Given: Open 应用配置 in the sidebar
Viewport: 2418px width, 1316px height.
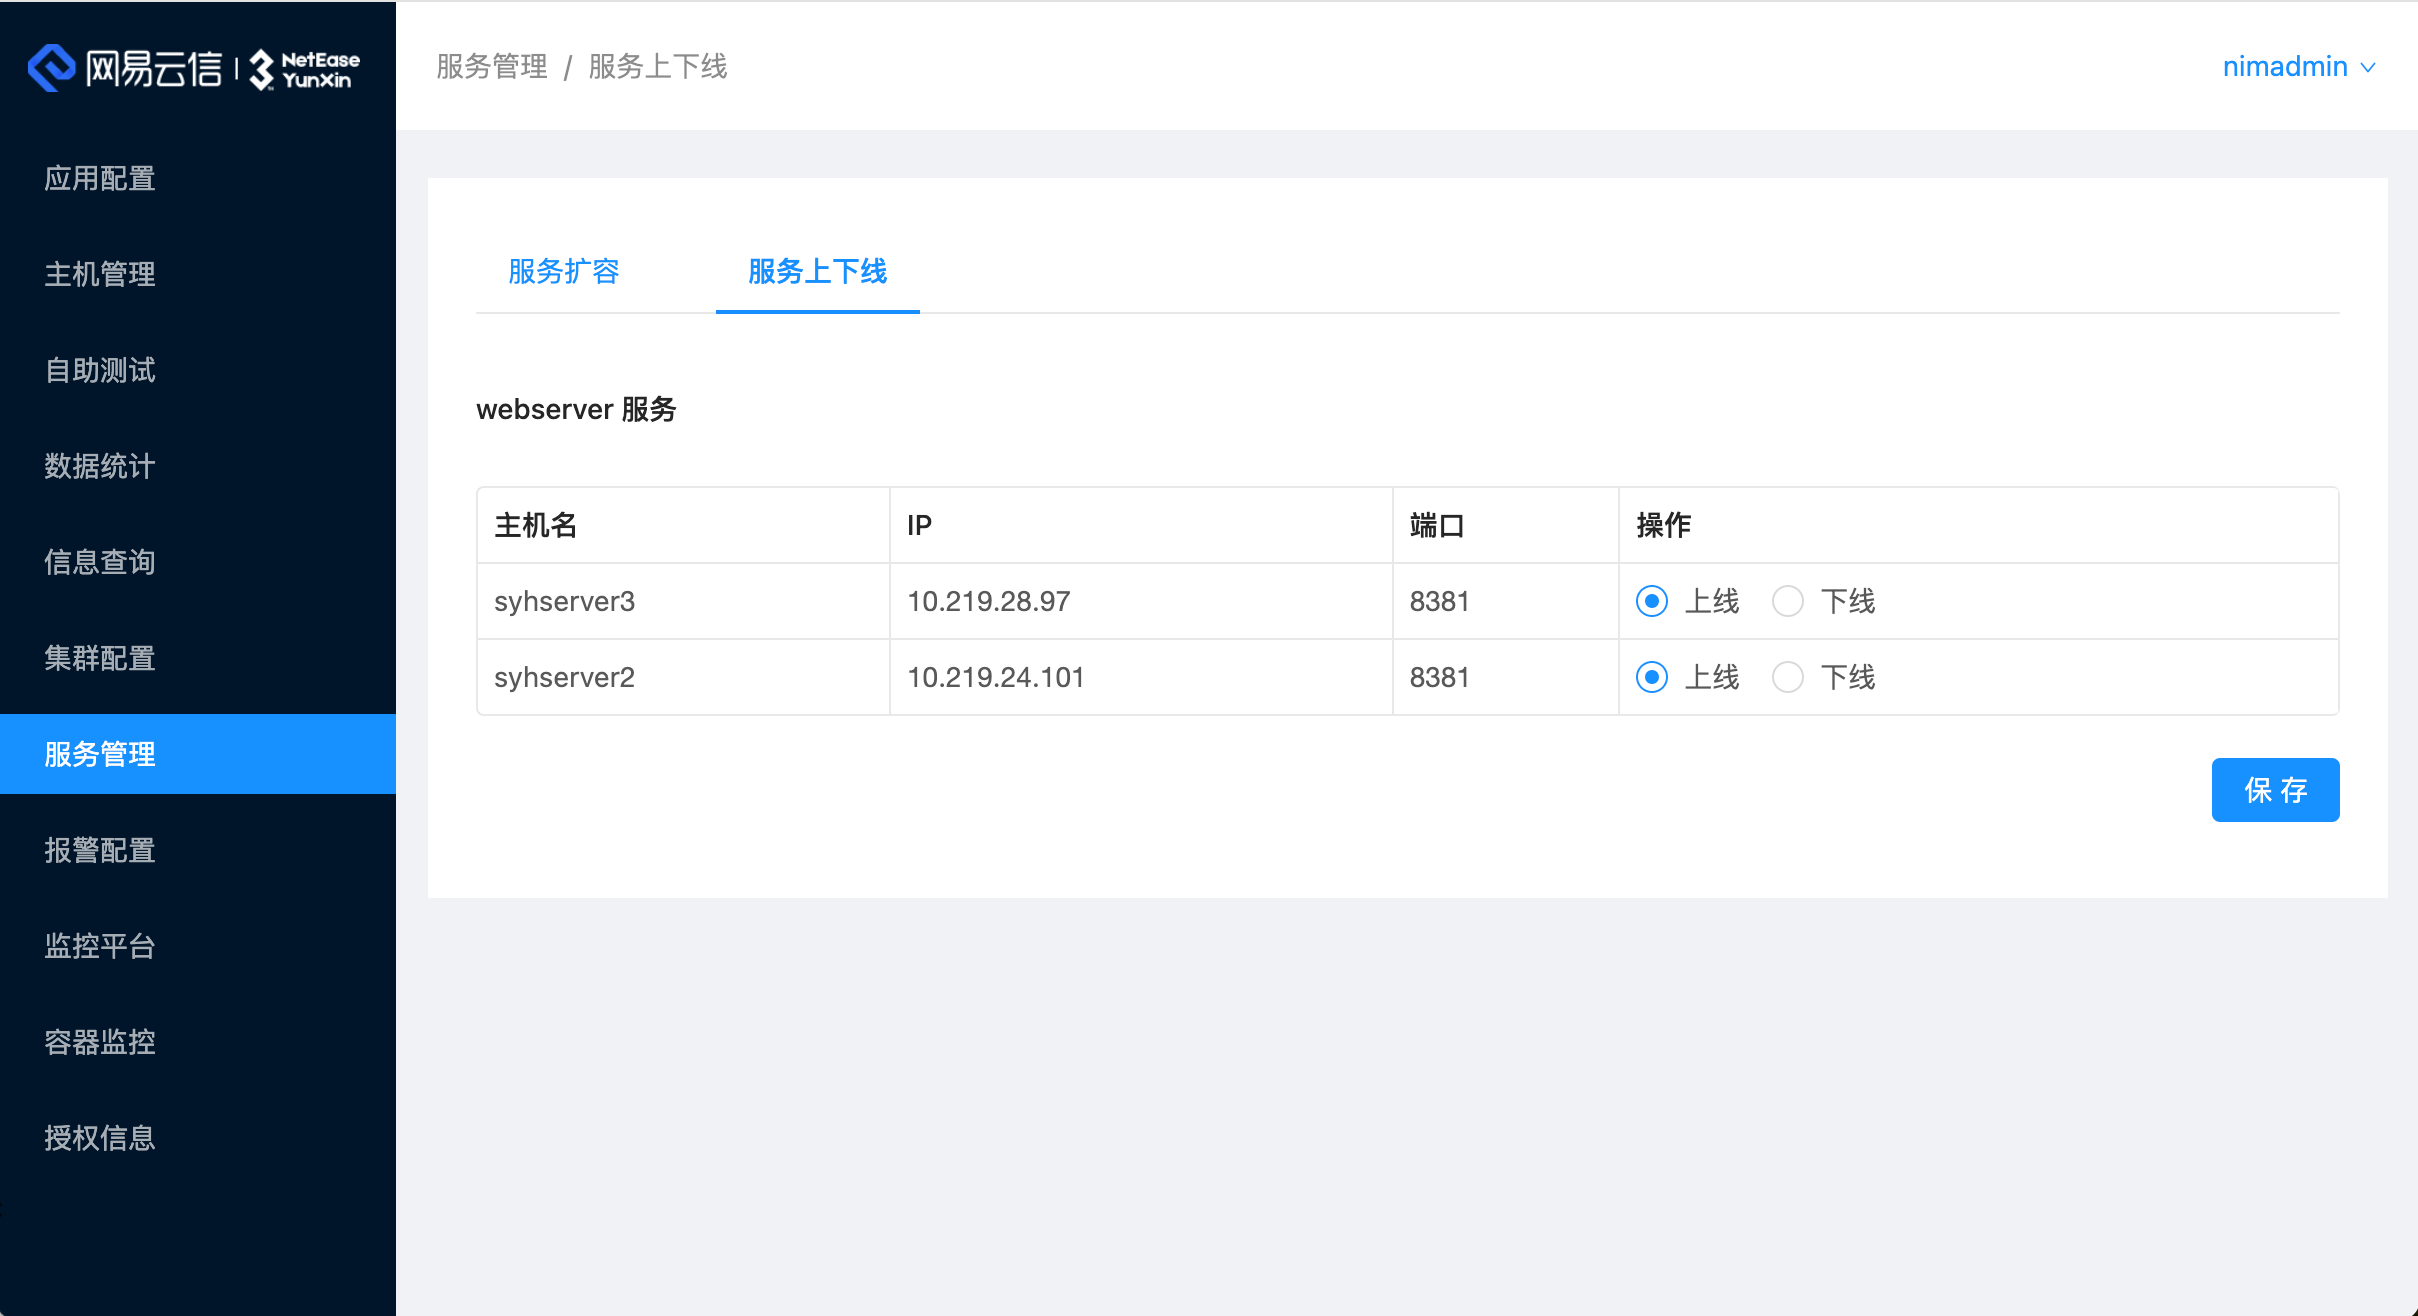Looking at the screenshot, I should (x=99, y=177).
